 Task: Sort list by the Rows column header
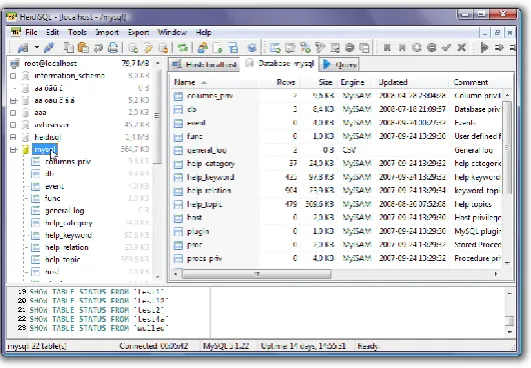tap(279, 82)
